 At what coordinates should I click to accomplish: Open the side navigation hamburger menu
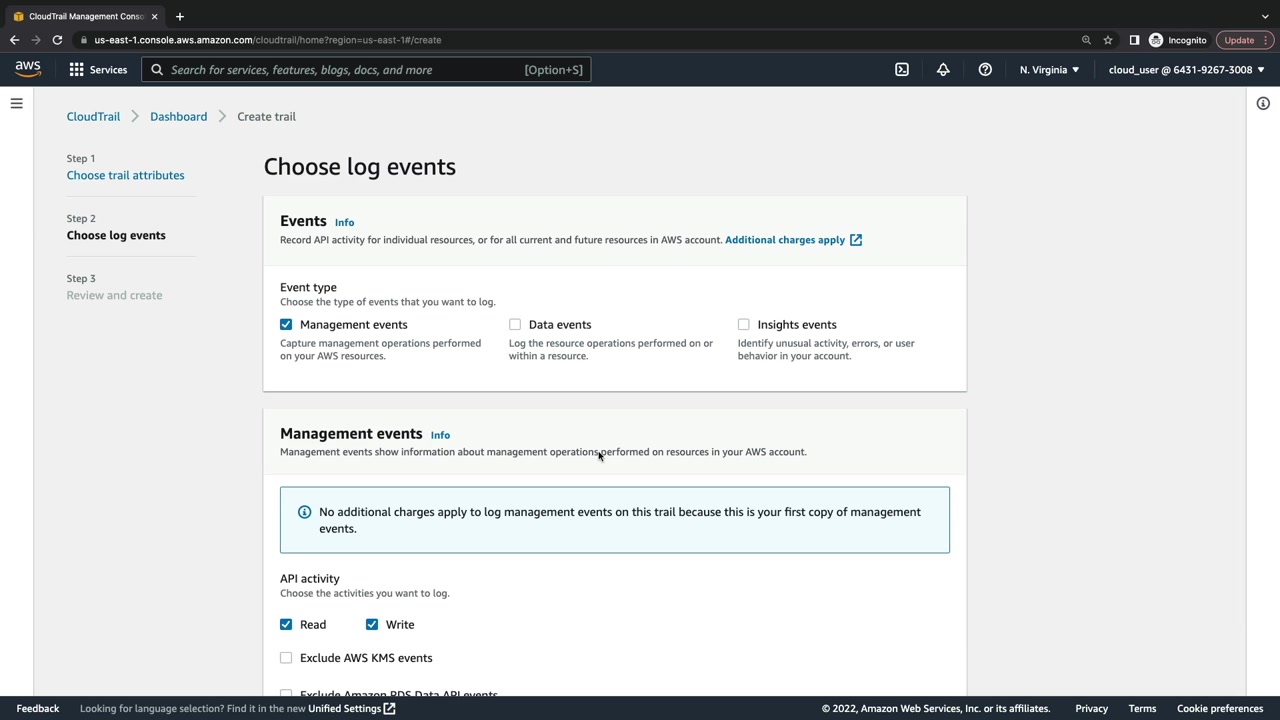pyautogui.click(x=17, y=104)
